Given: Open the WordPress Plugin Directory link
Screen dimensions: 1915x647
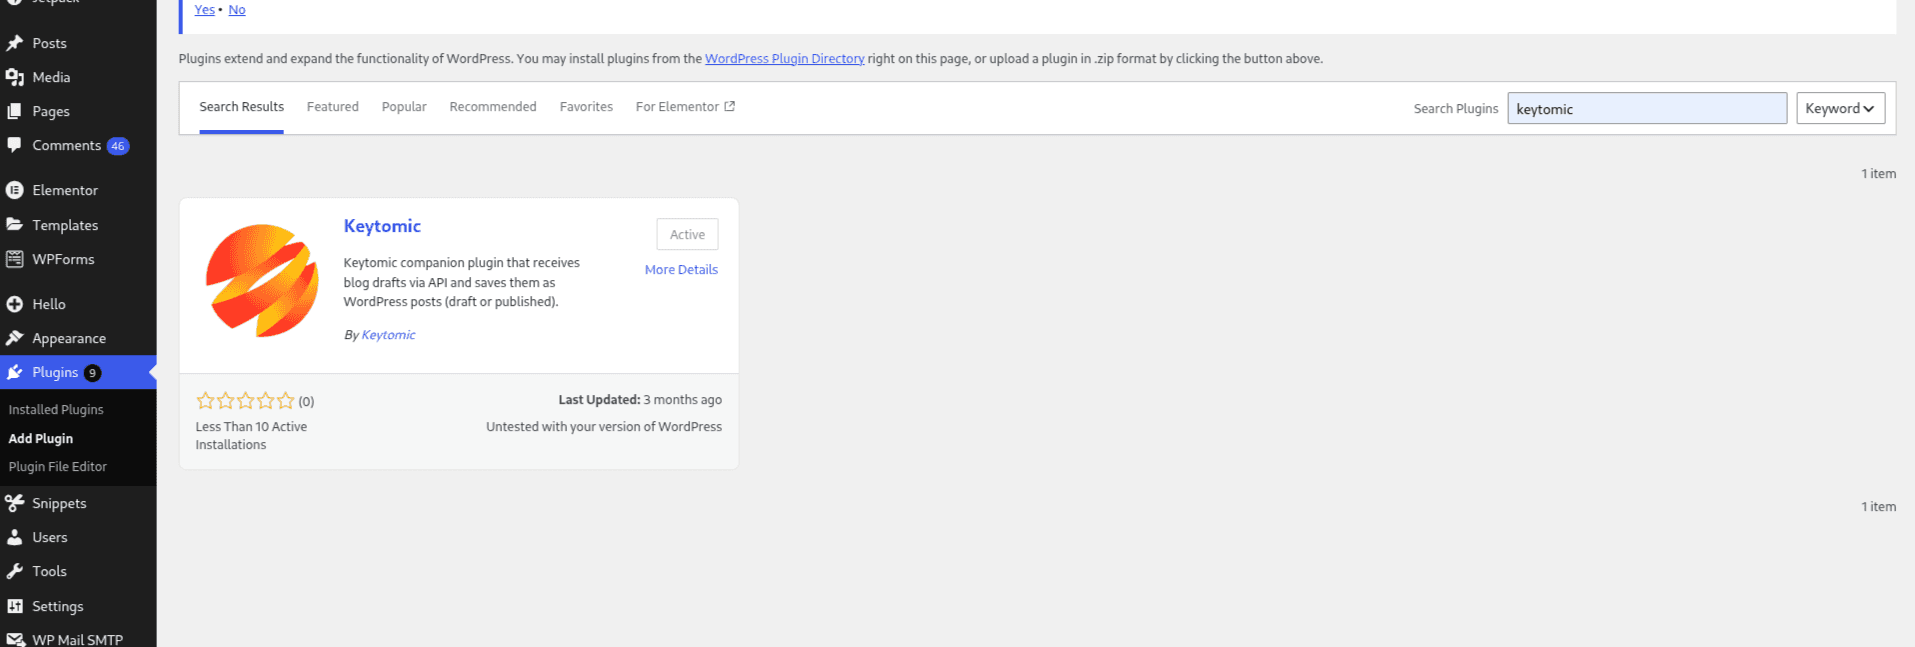Looking at the screenshot, I should click(x=784, y=59).
